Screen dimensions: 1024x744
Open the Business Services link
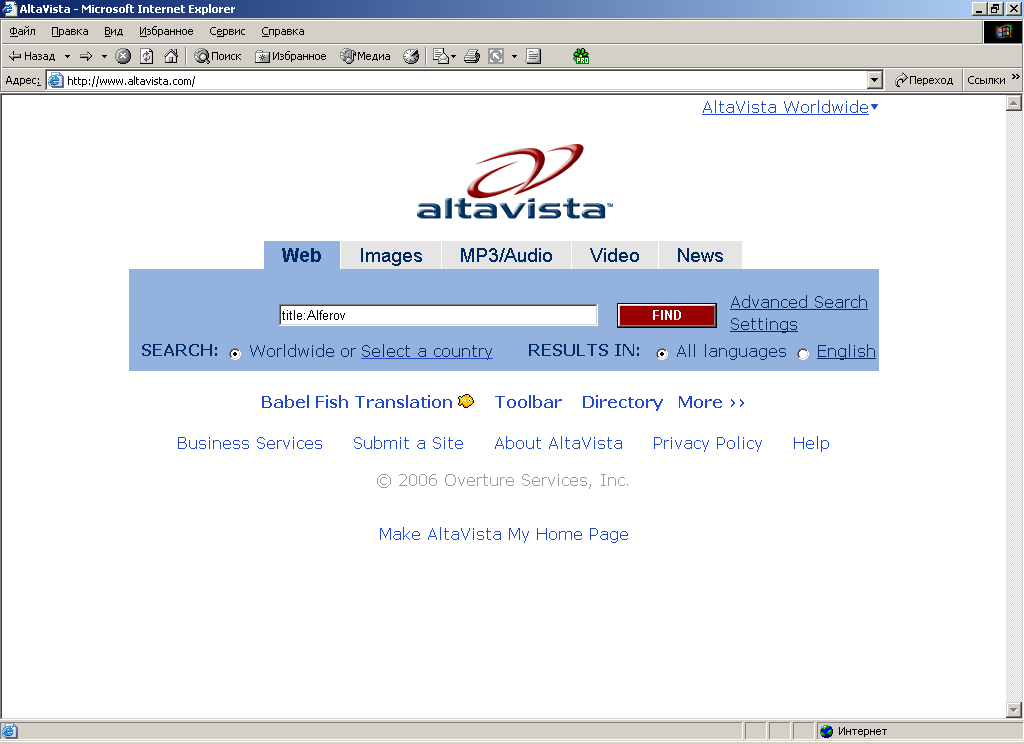[x=249, y=444]
